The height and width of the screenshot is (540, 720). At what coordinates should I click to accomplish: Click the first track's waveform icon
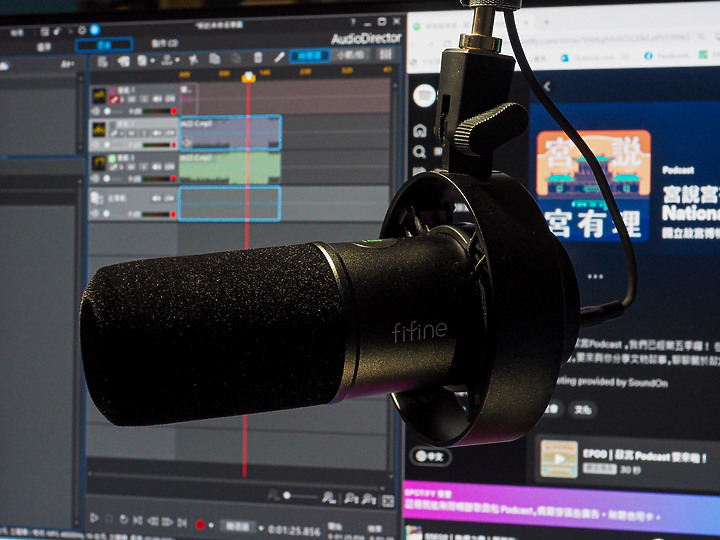point(99,96)
